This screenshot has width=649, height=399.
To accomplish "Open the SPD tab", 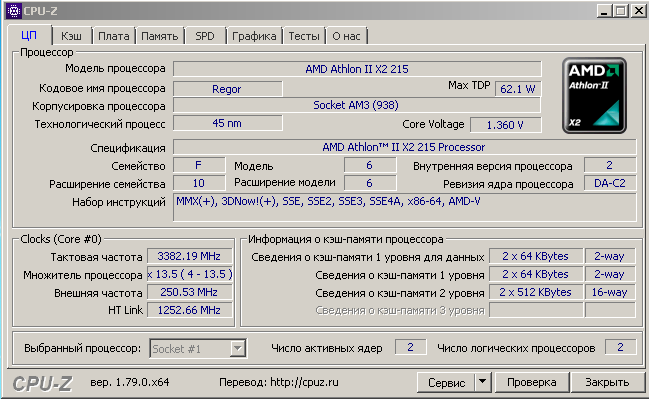I will pyautogui.click(x=205, y=36).
